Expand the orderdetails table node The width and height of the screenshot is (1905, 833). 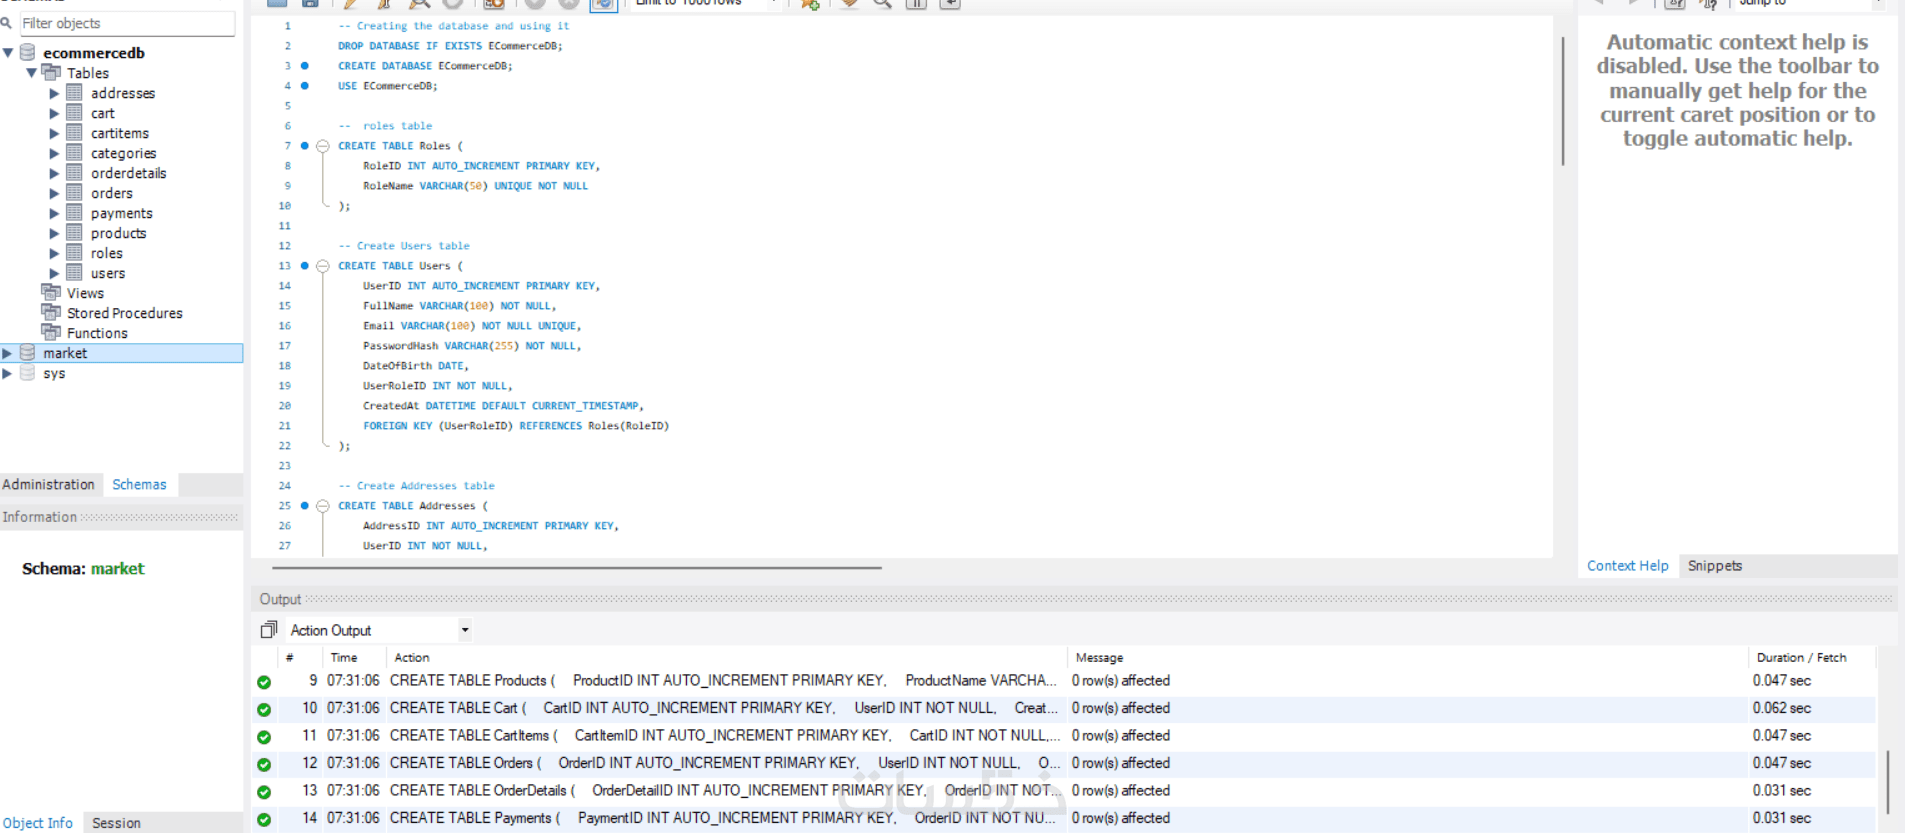pyautogui.click(x=55, y=173)
